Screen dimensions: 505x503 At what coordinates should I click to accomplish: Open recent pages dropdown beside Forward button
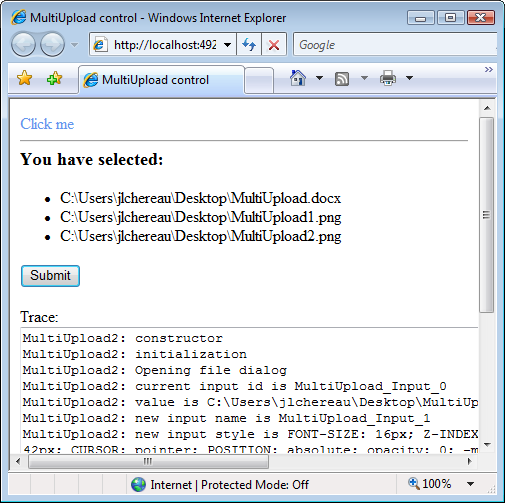tap(74, 45)
